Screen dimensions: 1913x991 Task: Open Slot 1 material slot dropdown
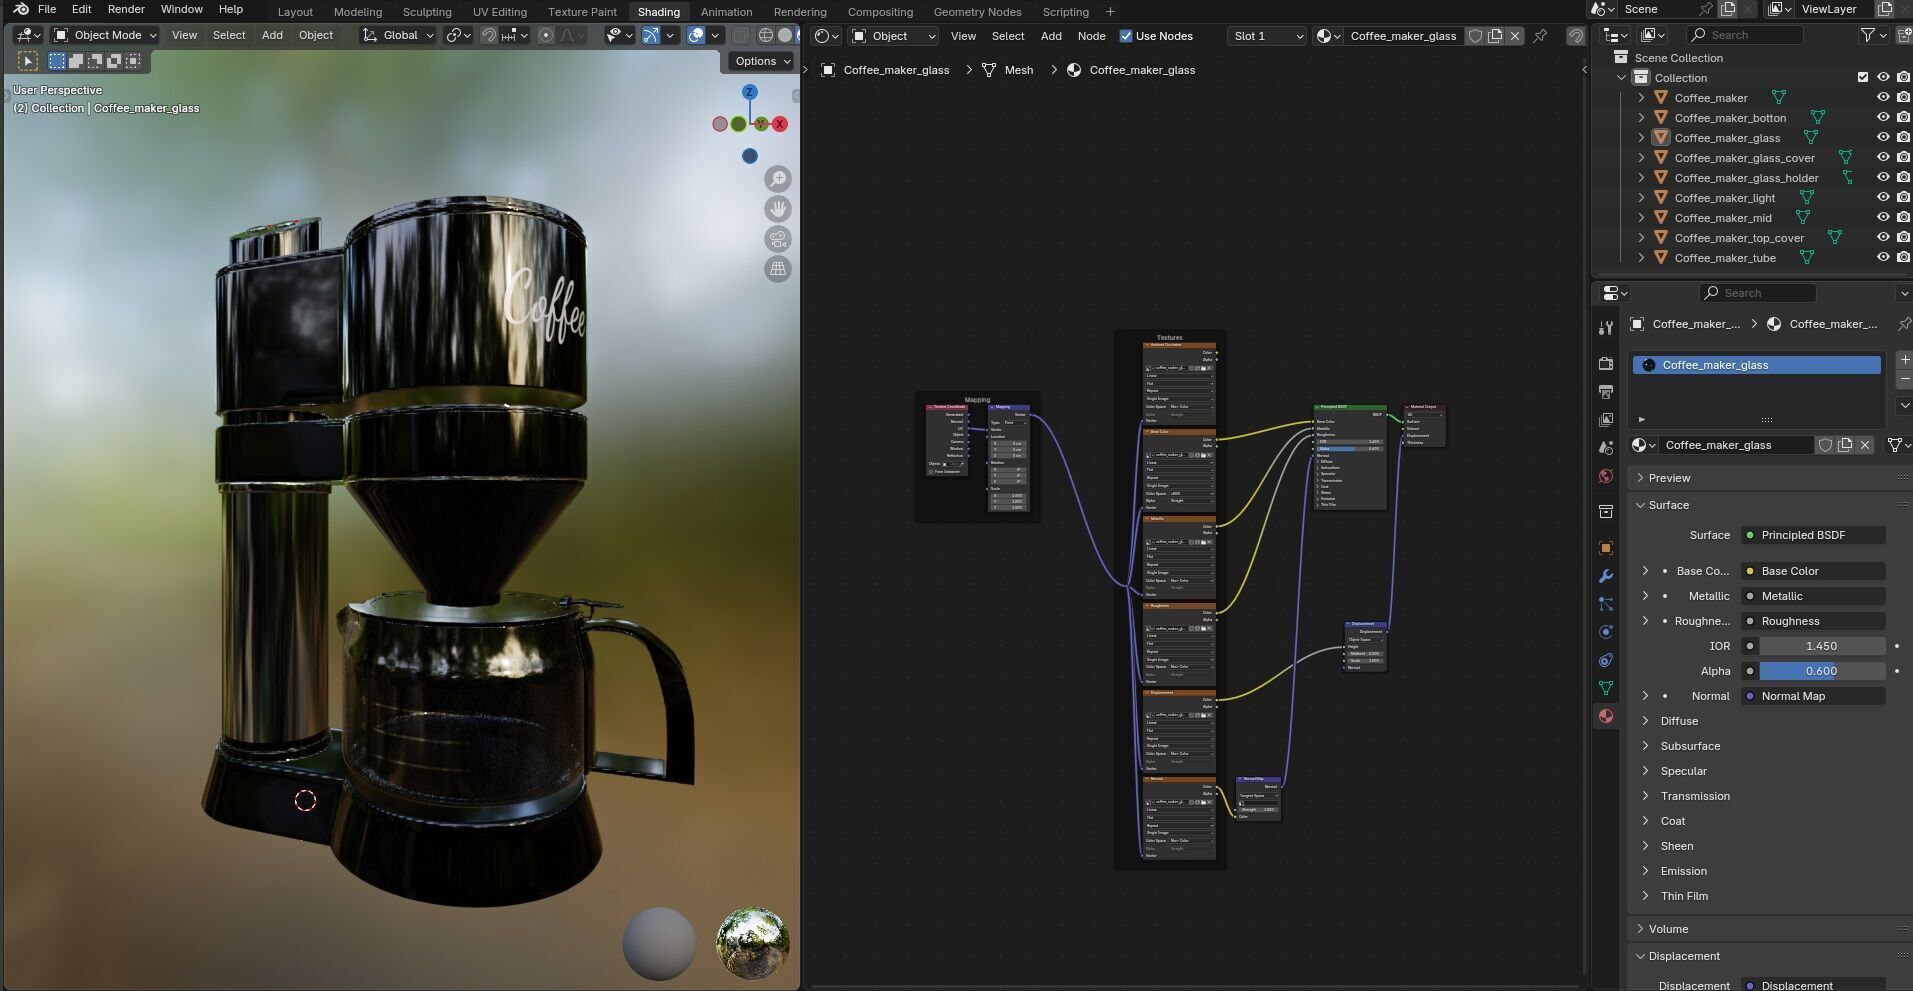pyautogui.click(x=1267, y=36)
